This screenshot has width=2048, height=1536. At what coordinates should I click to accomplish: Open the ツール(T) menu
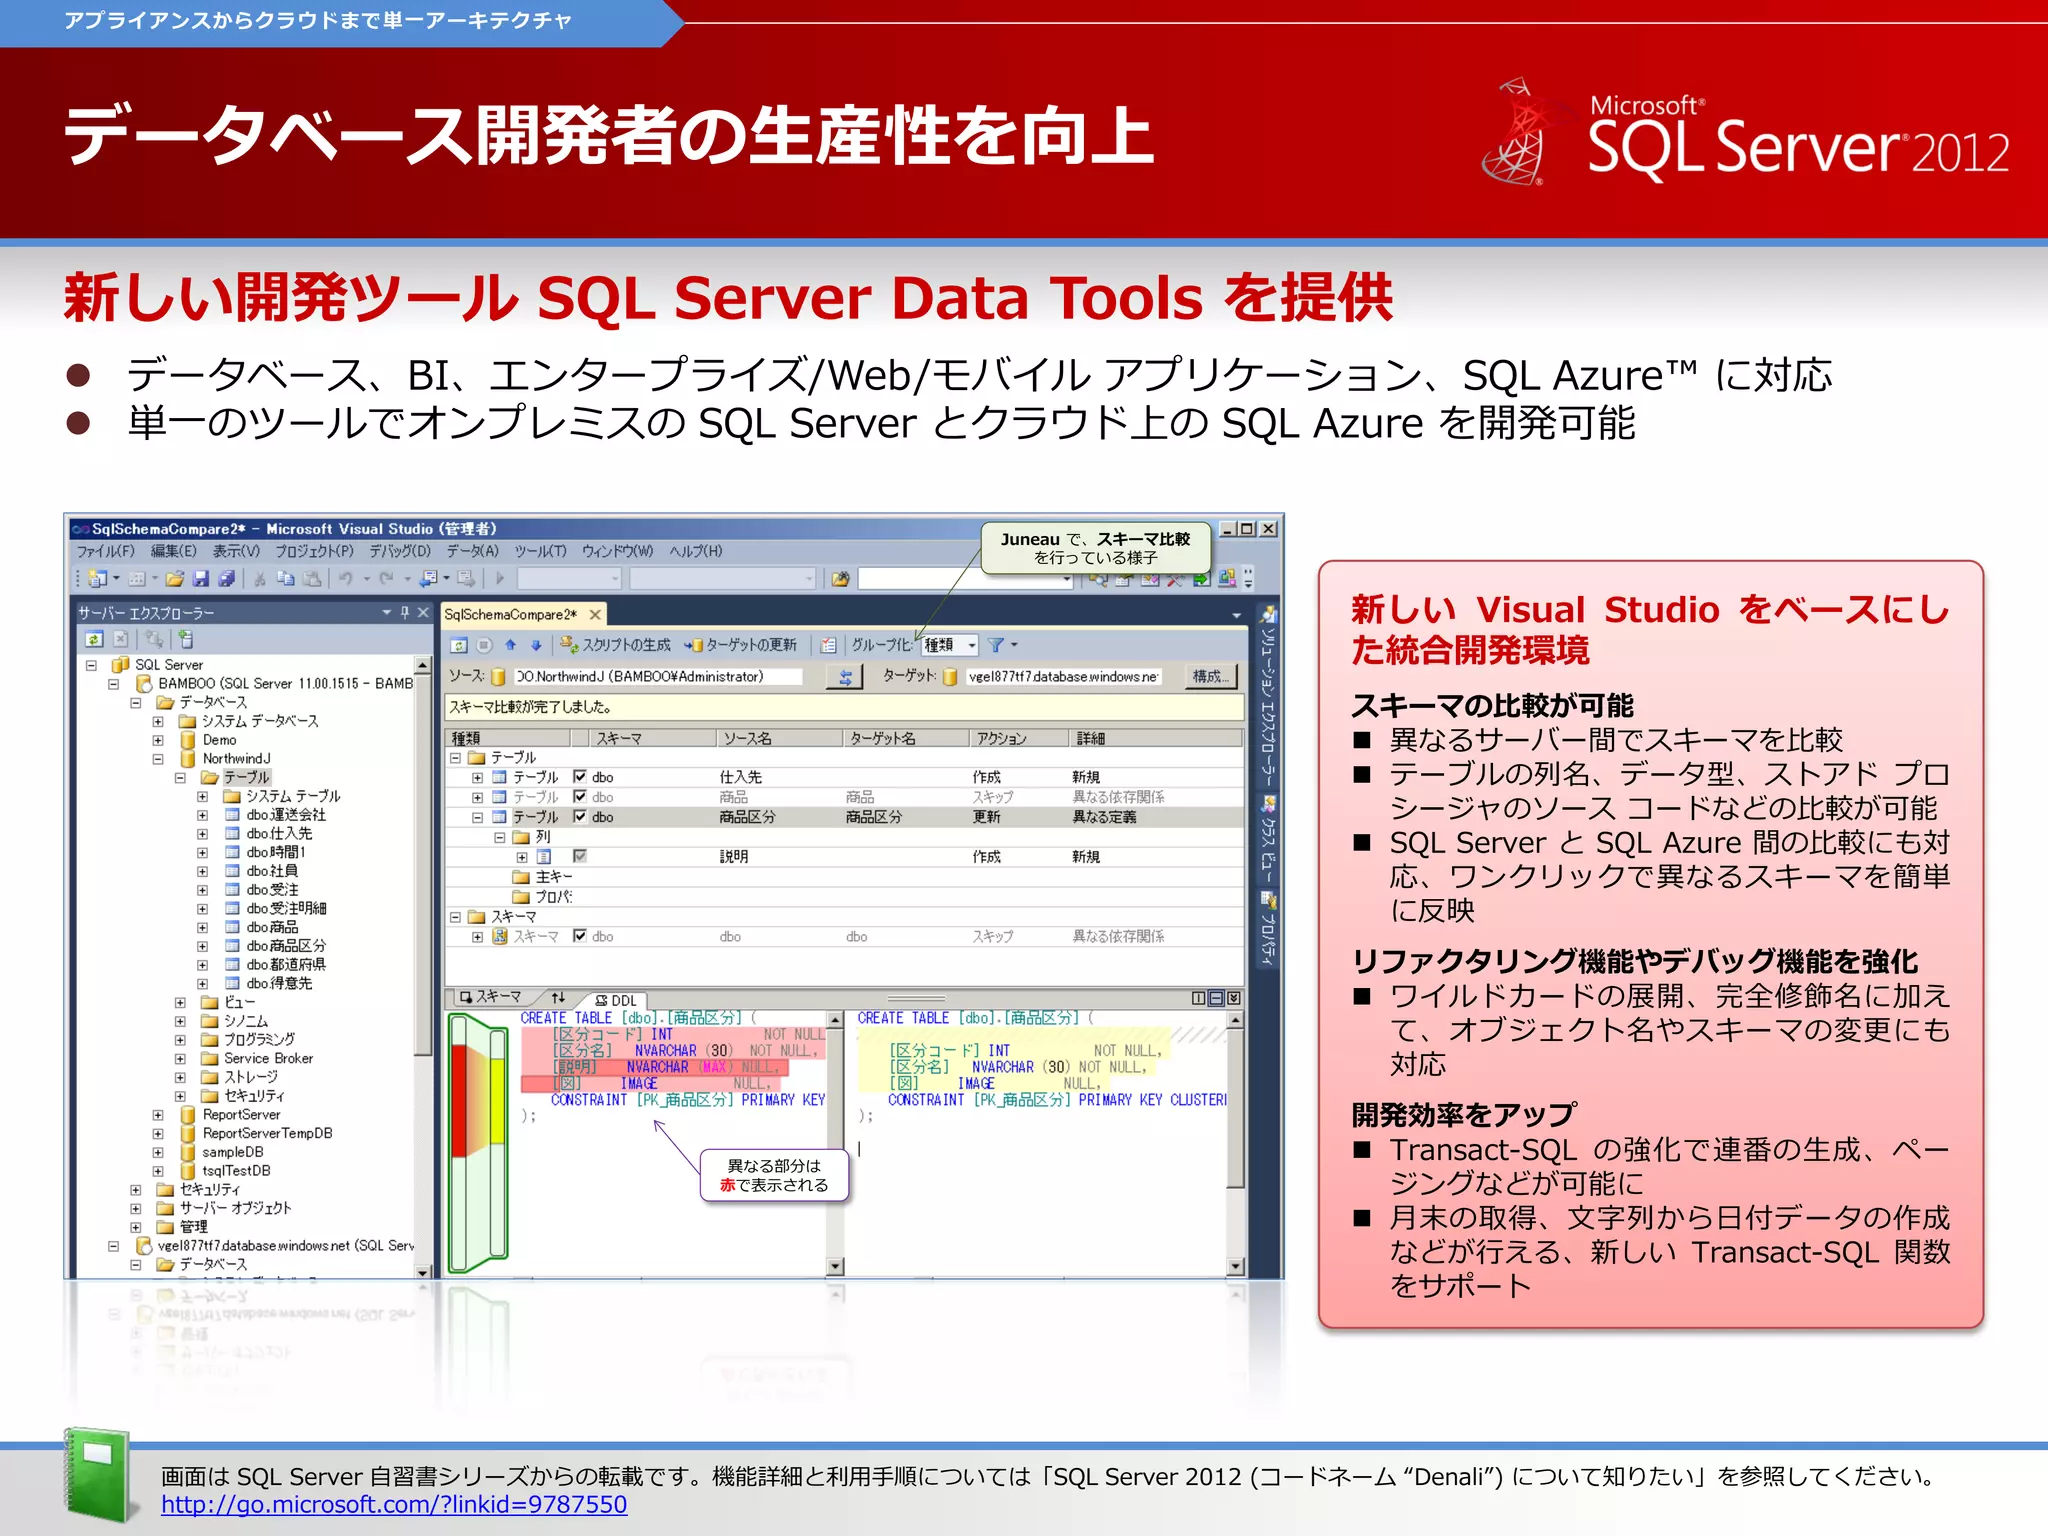(540, 551)
